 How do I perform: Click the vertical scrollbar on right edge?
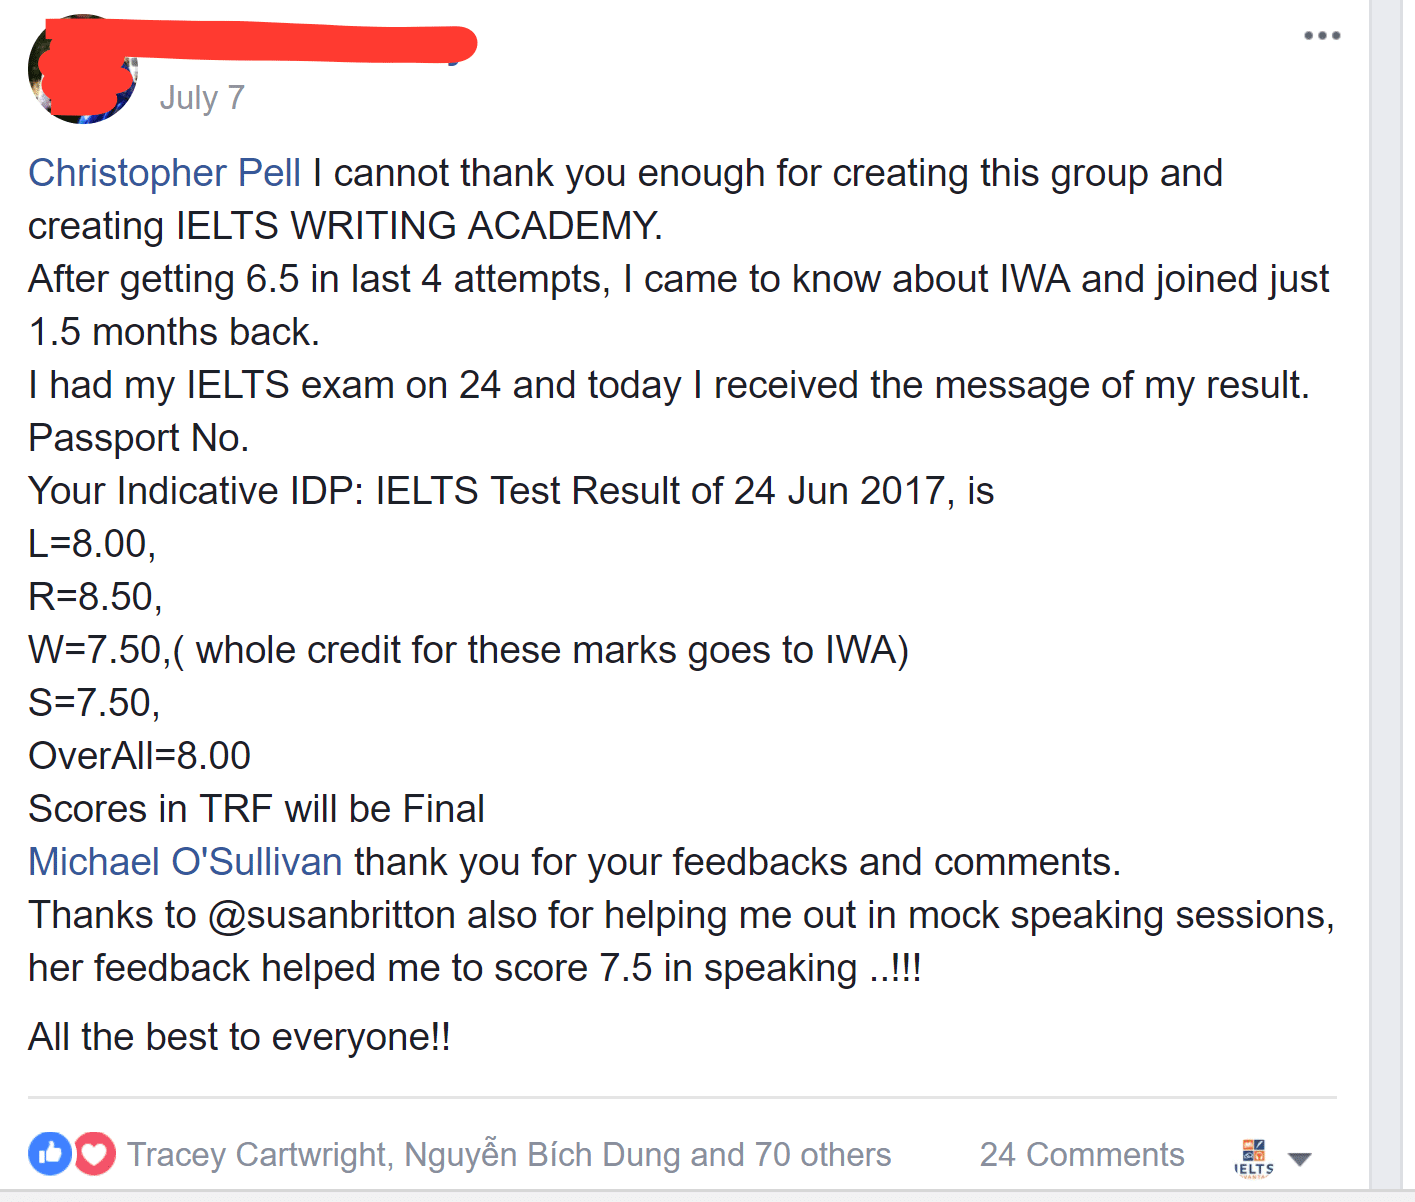[1391, 600]
